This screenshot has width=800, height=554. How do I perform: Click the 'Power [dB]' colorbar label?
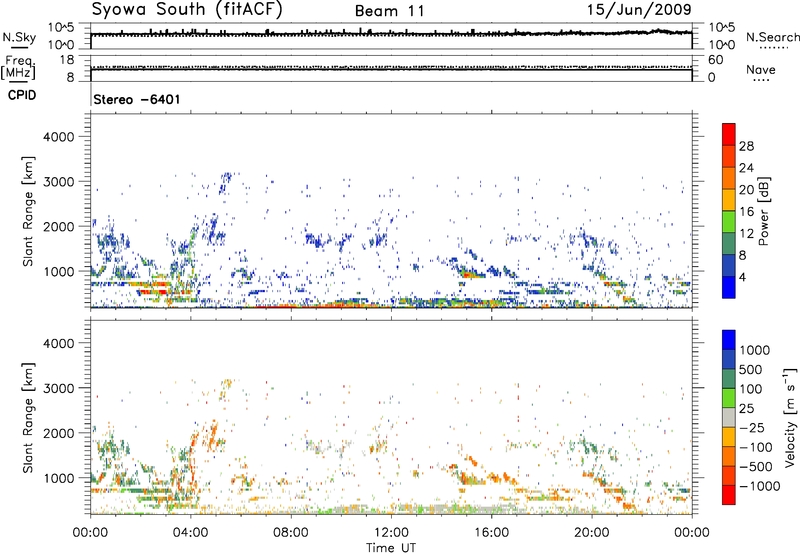(763, 211)
